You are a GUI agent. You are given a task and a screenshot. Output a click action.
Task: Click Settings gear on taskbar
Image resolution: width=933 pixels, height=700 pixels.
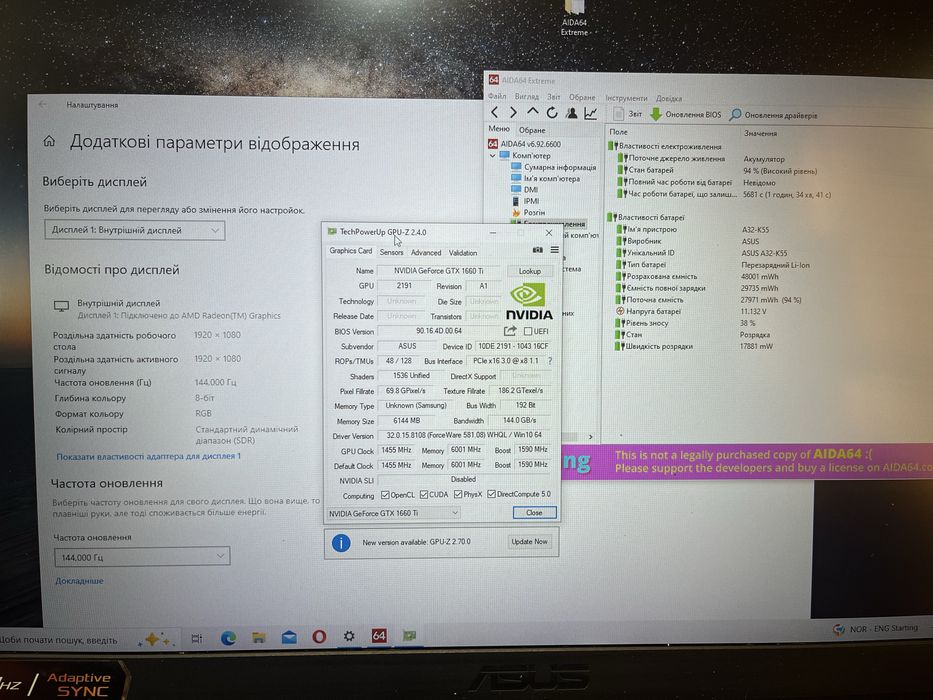pyautogui.click(x=349, y=636)
